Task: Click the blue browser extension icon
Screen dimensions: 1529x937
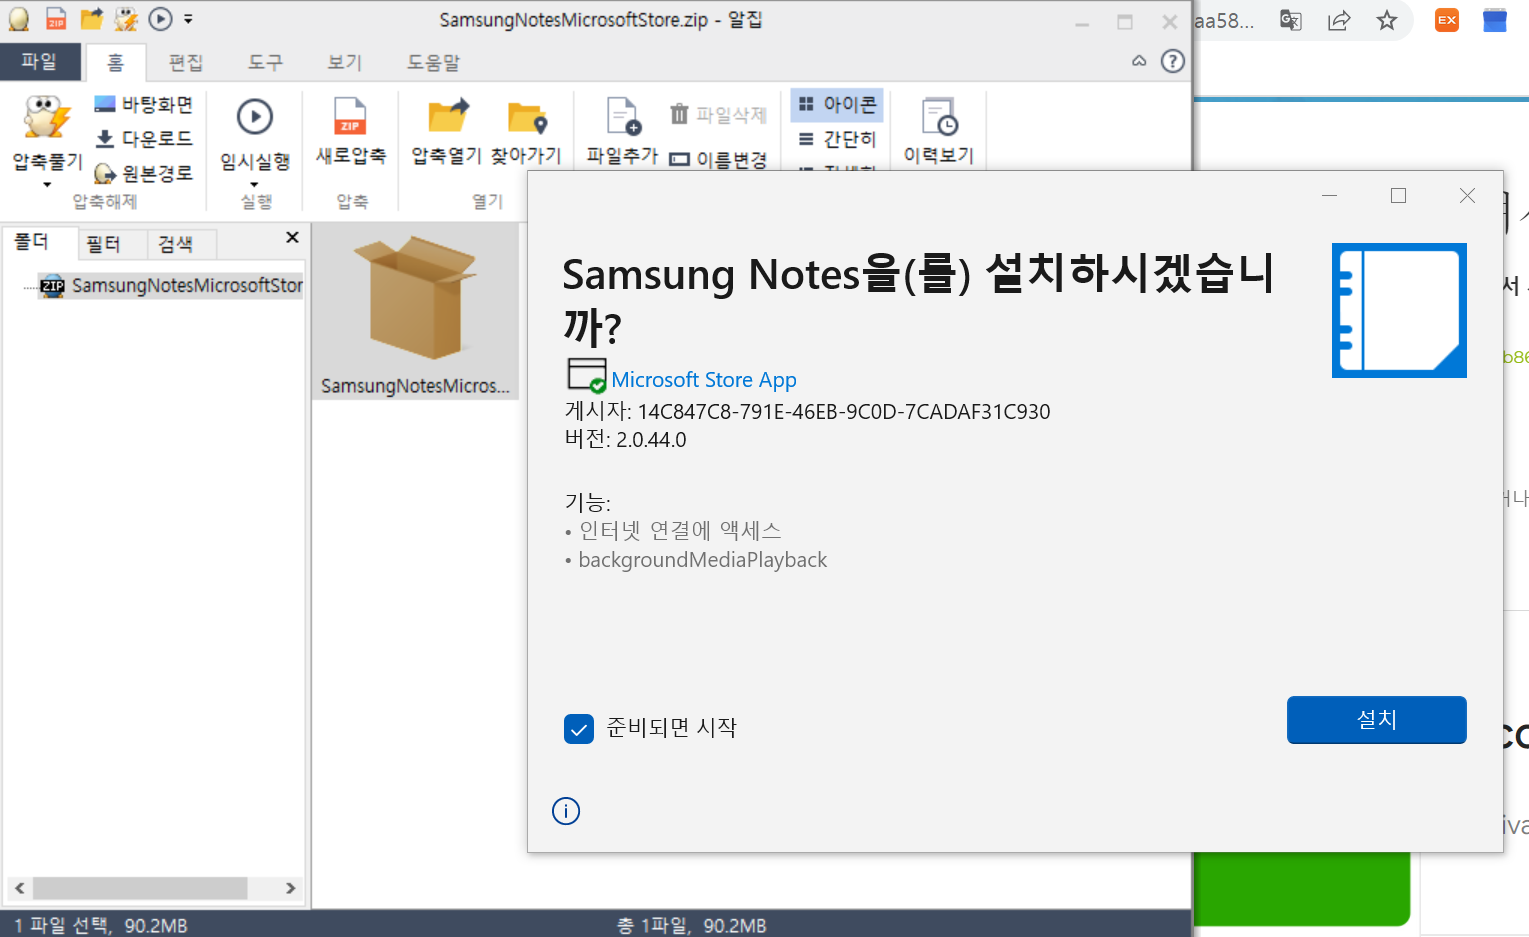Action: pyautogui.click(x=1494, y=20)
